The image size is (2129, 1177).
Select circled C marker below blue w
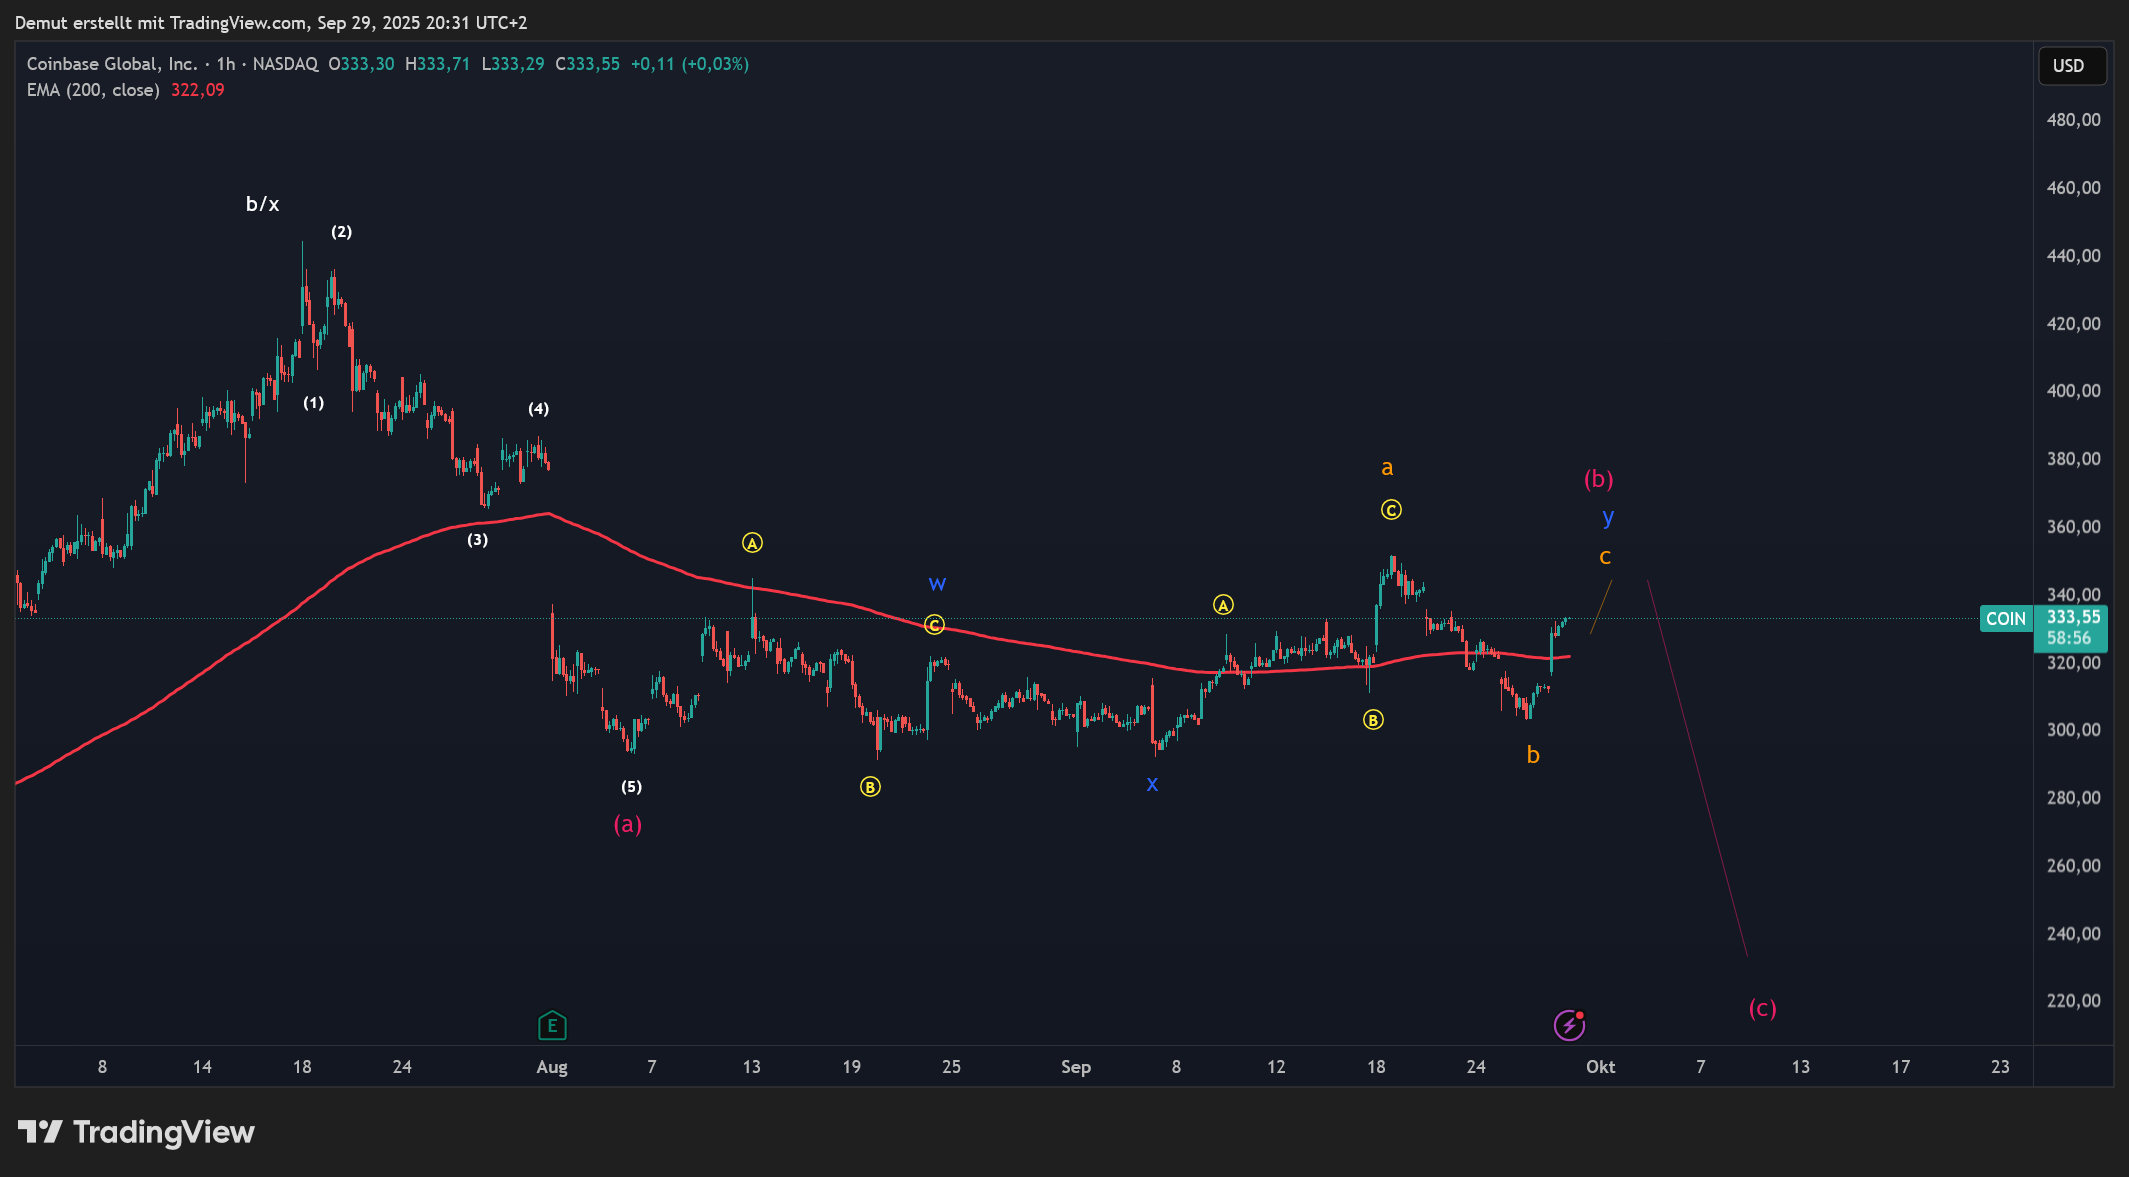click(934, 625)
